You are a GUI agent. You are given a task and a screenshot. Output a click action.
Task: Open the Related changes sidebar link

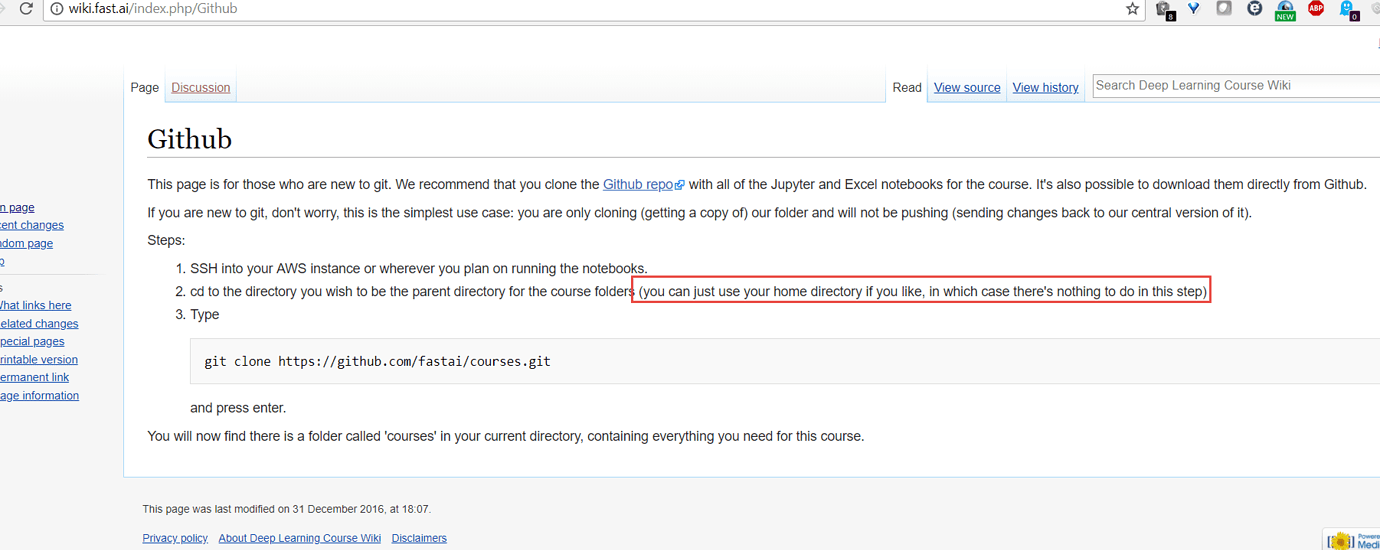[x=39, y=324]
